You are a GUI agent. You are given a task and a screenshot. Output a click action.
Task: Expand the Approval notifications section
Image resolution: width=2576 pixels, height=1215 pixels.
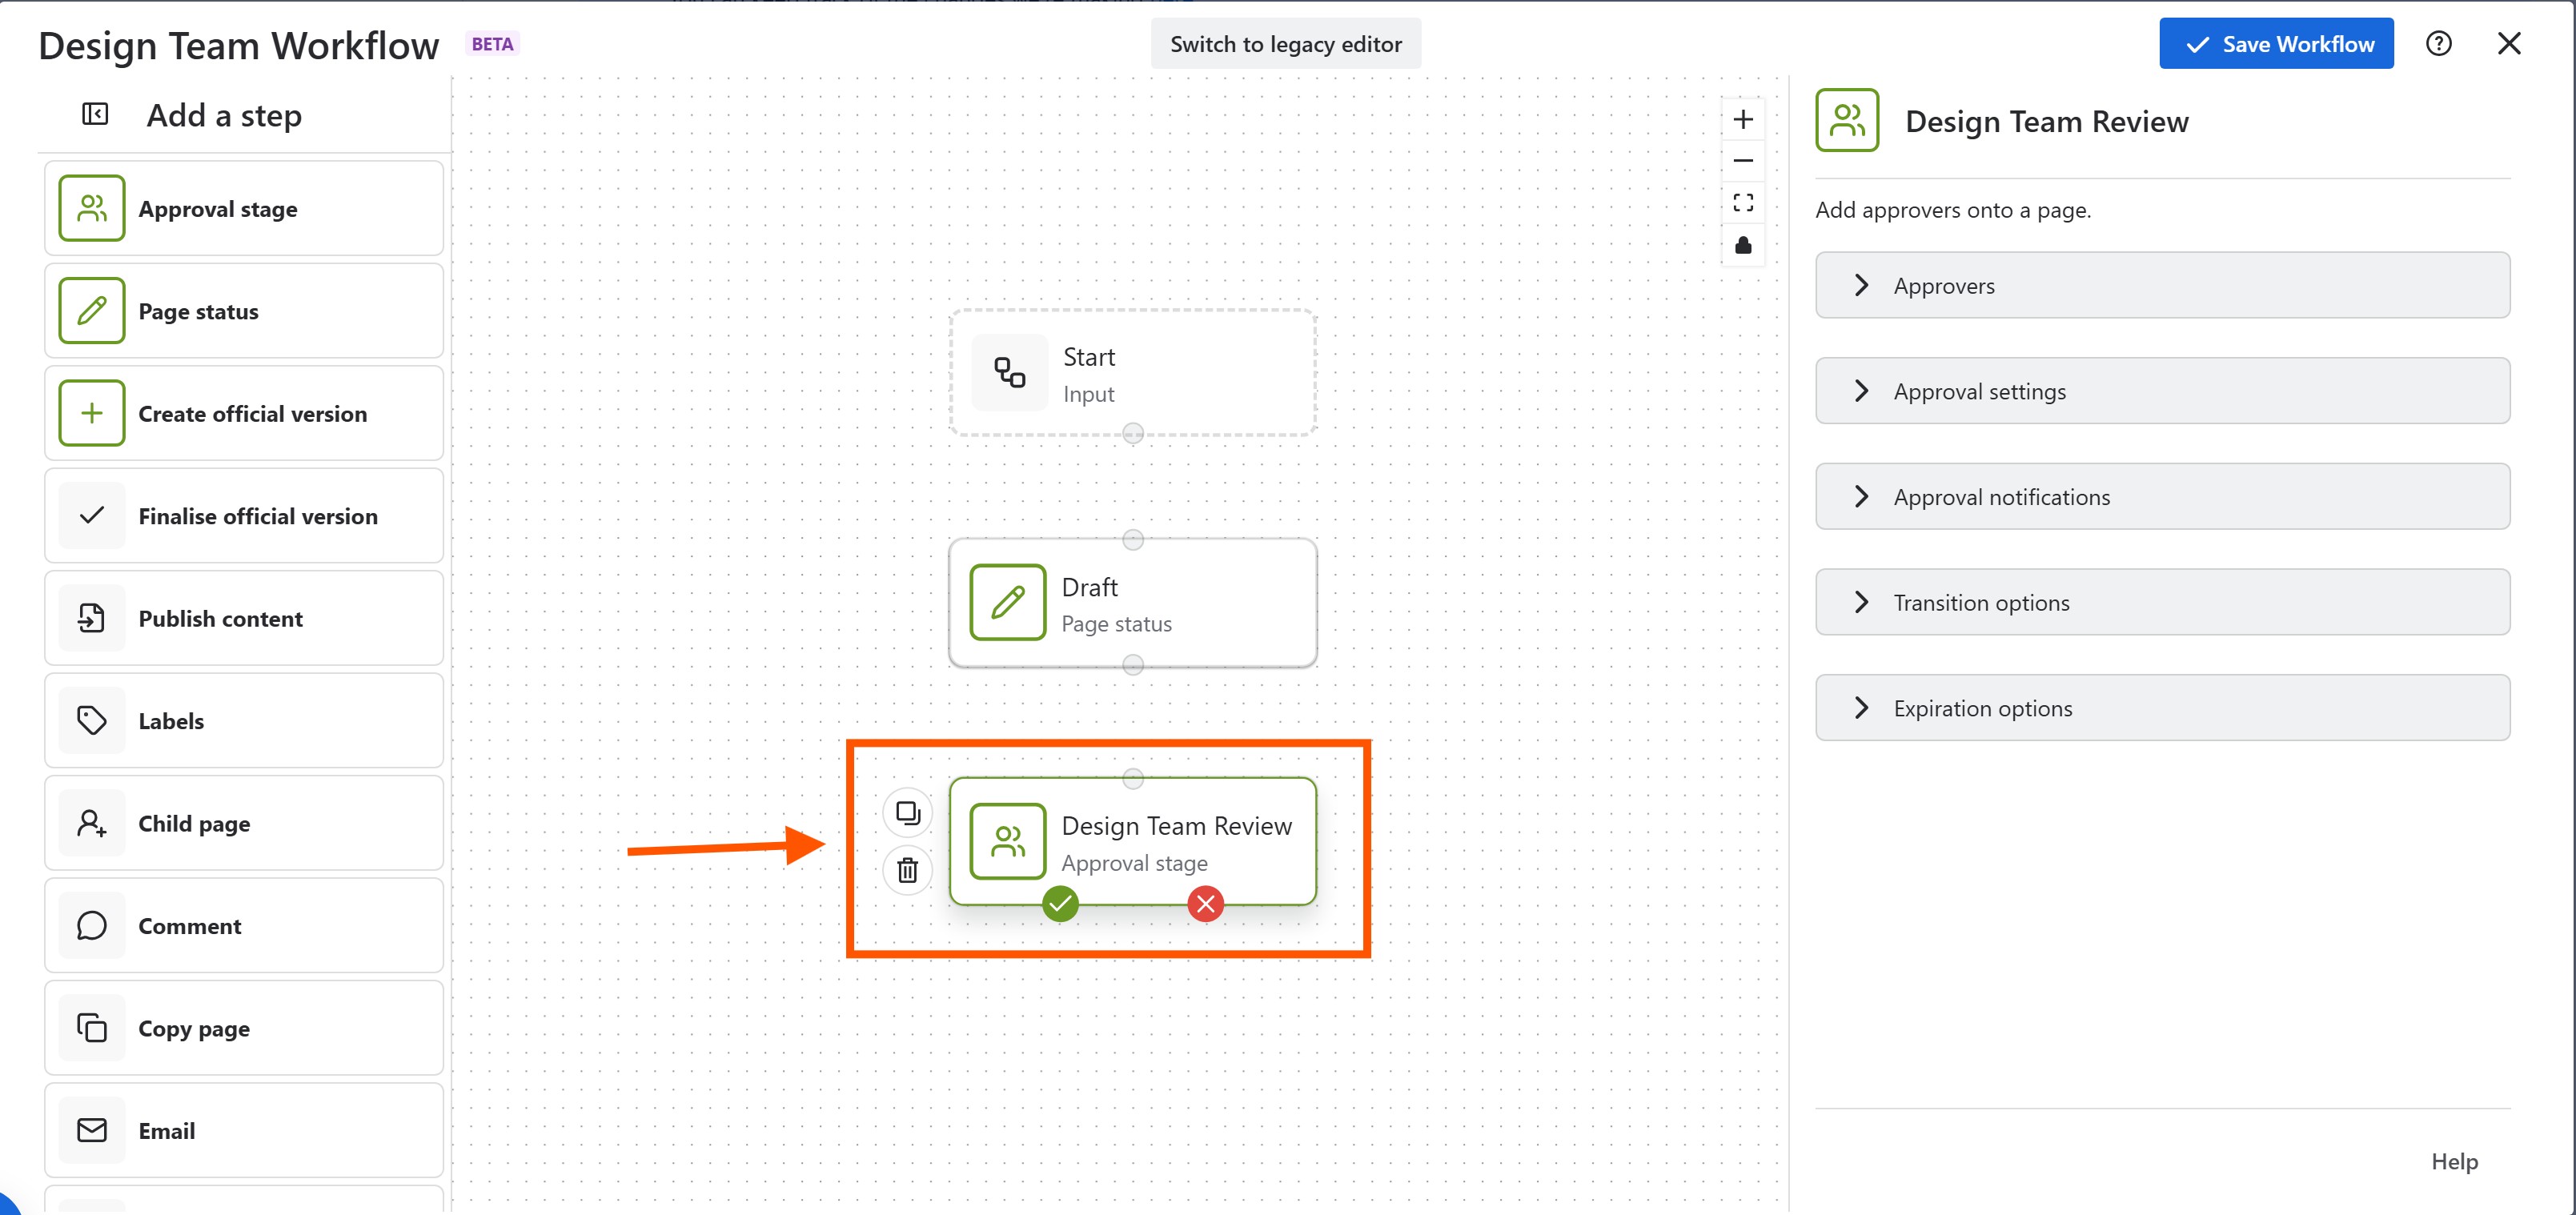tap(2162, 497)
